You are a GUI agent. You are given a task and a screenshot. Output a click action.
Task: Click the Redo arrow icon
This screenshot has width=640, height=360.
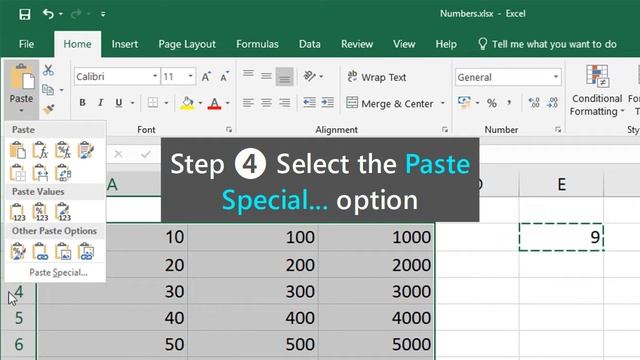click(76, 14)
